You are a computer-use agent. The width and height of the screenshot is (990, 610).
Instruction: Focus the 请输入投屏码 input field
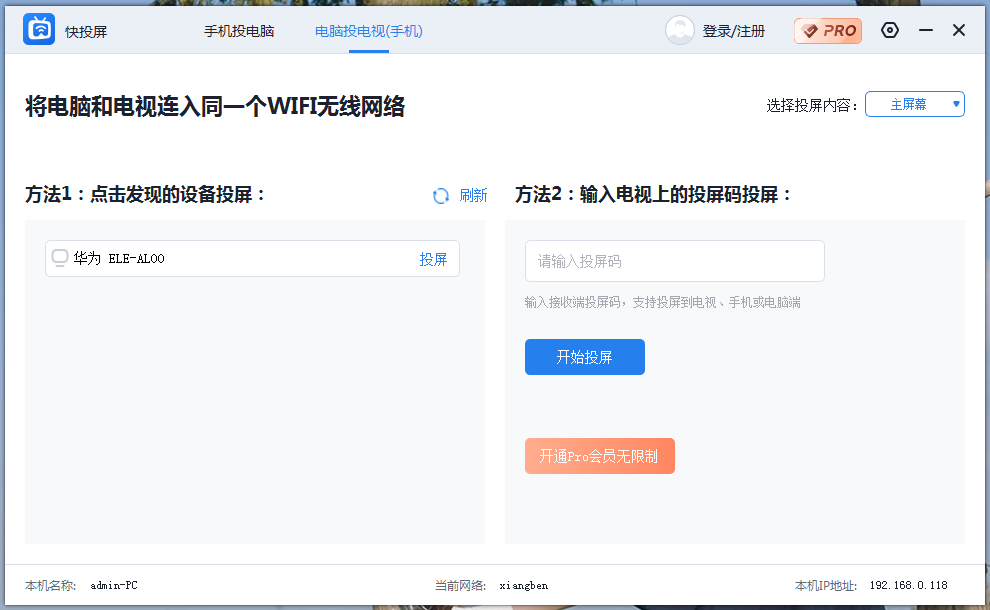(674, 261)
